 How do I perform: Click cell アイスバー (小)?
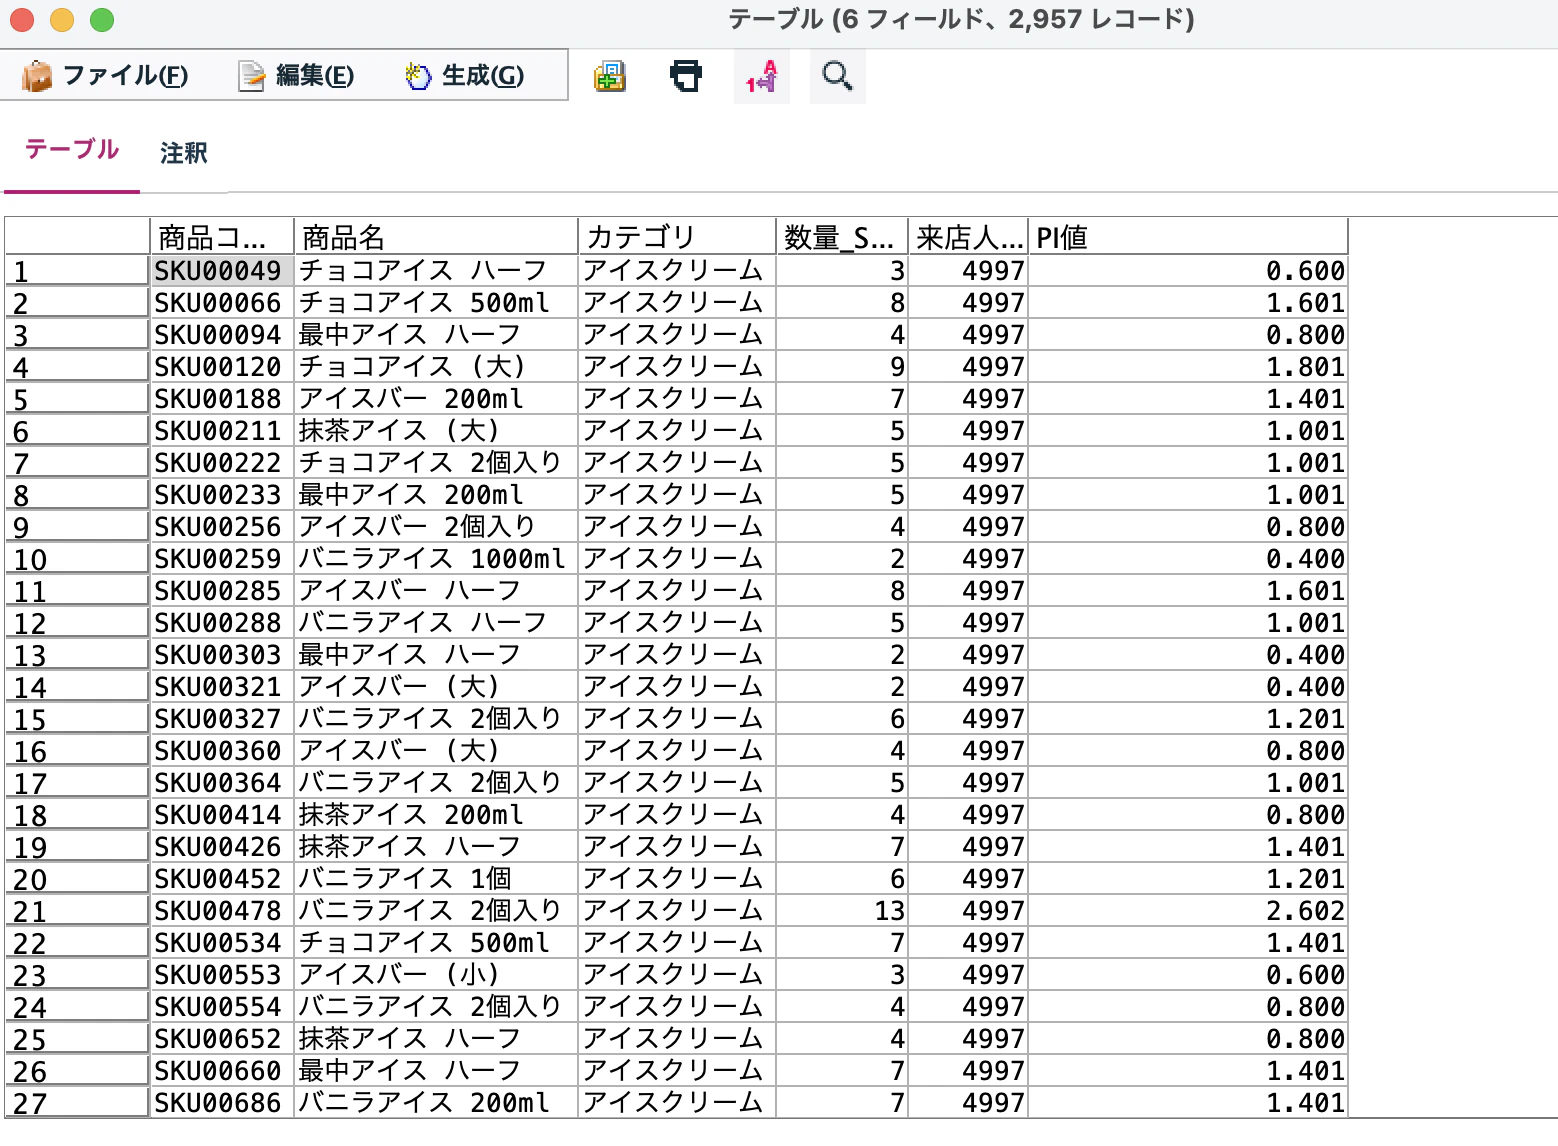click(x=436, y=975)
